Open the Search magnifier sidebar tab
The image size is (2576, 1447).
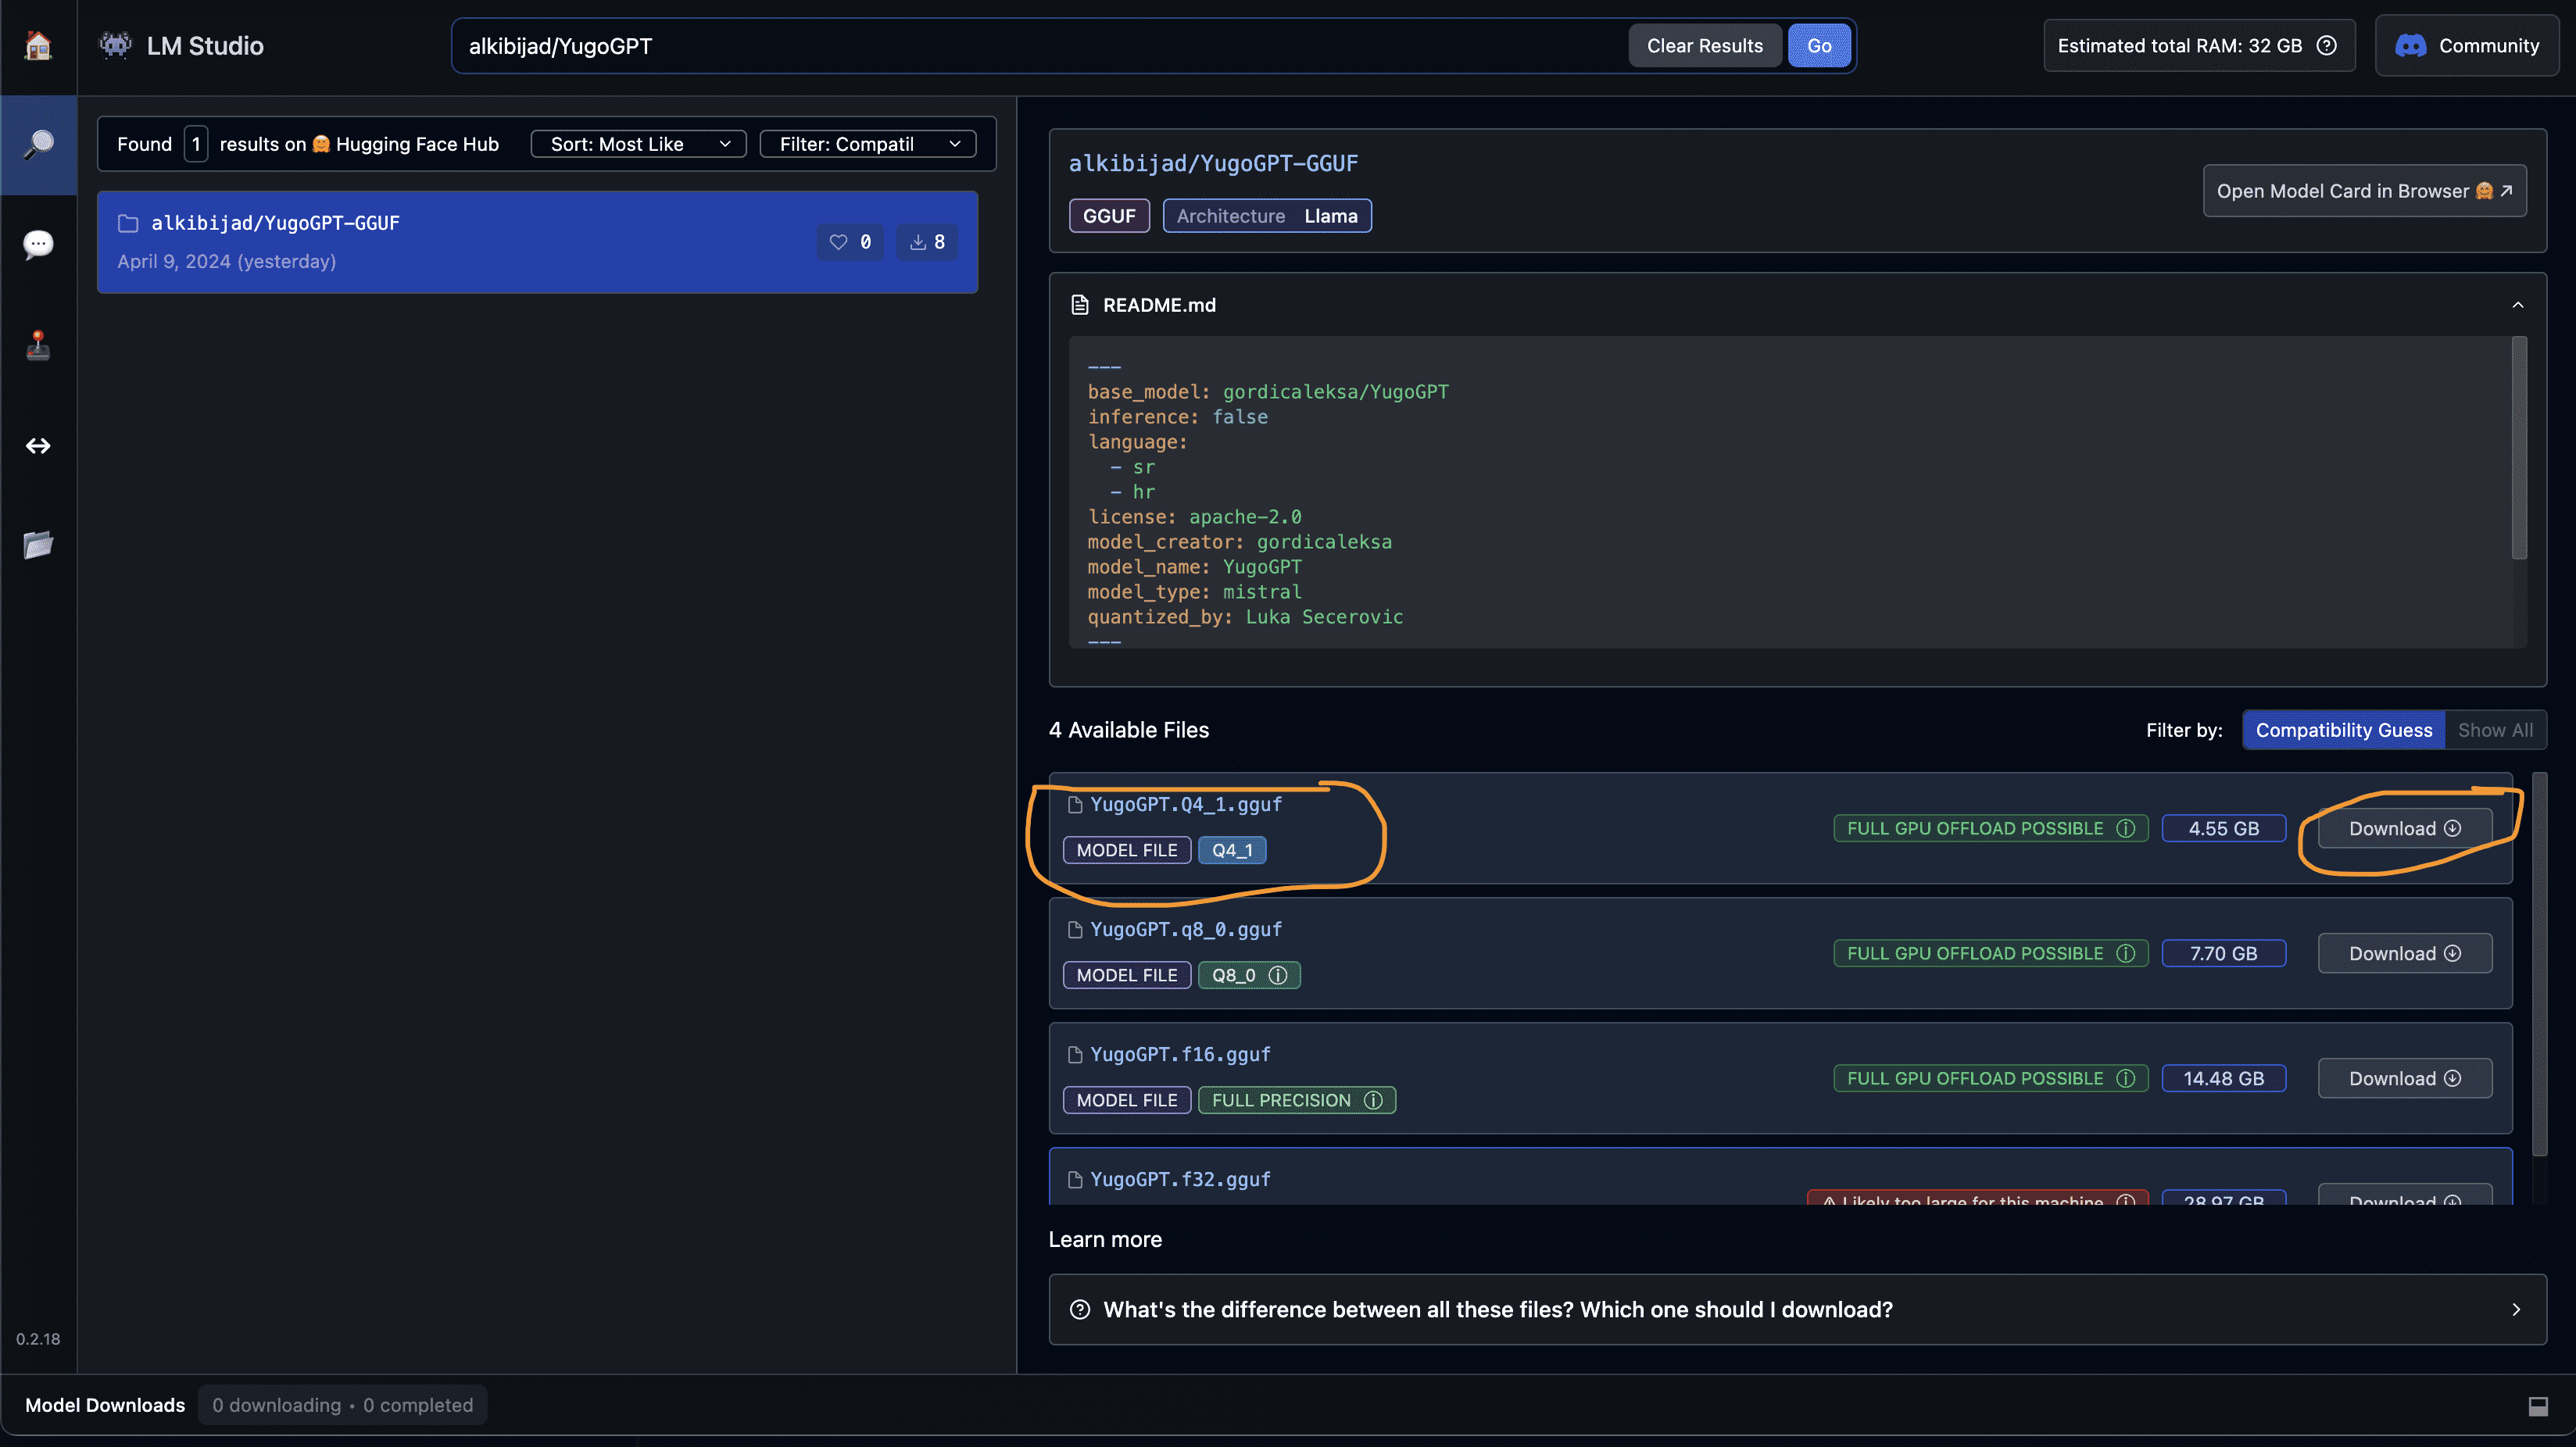(38, 145)
